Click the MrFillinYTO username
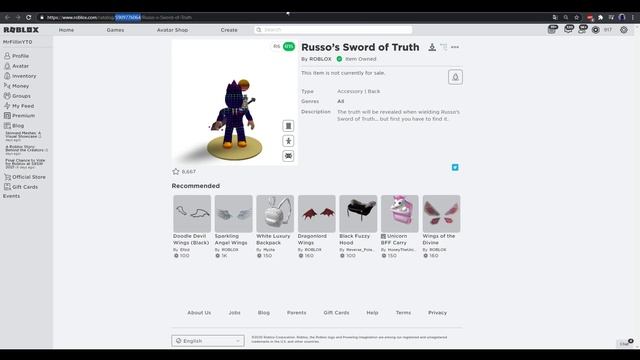The image size is (640, 360). click(18, 42)
